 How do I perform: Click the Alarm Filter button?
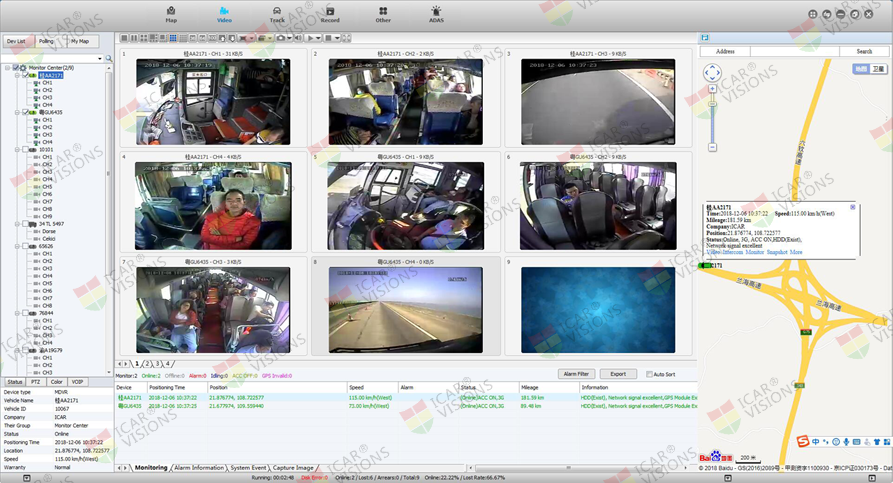click(576, 374)
